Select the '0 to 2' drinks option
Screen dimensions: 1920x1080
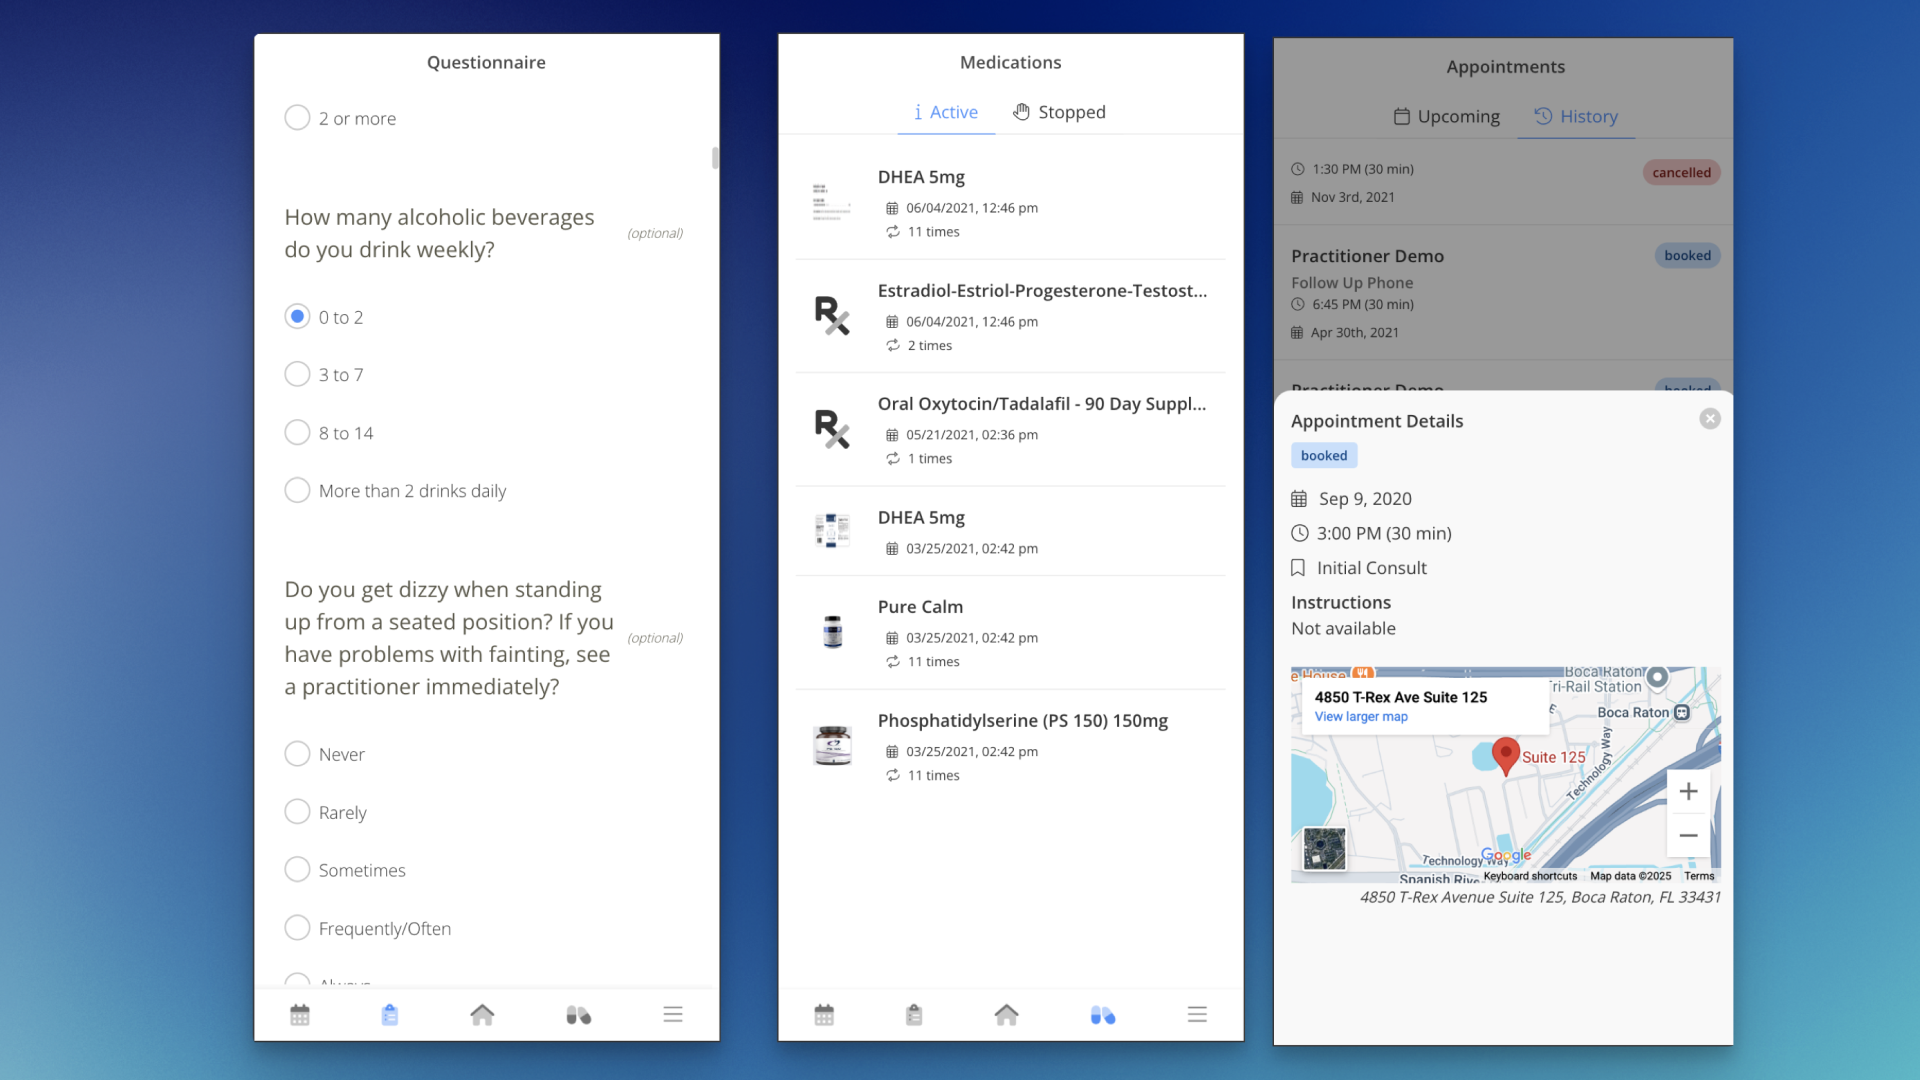tap(297, 316)
